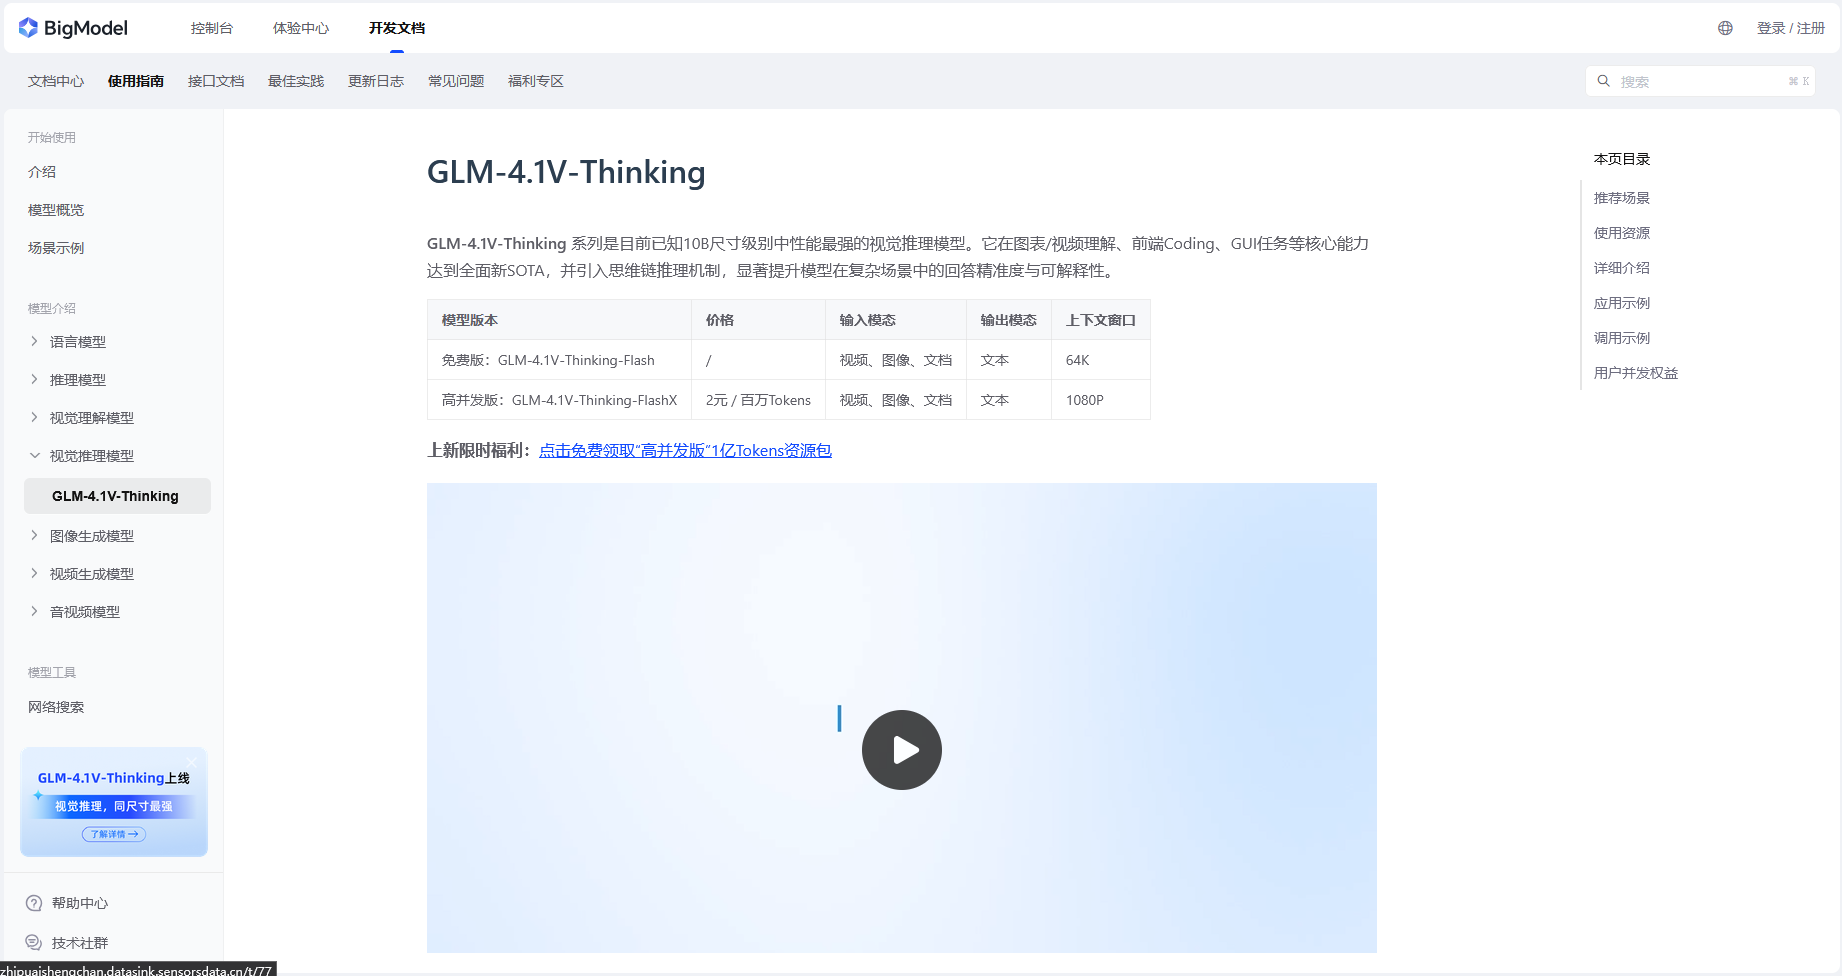Image resolution: width=1842 pixels, height=976 pixels.
Task: Select GLM-4.1V-Thinking in the sidebar
Action: pyautogui.click(x=117, y=496)
